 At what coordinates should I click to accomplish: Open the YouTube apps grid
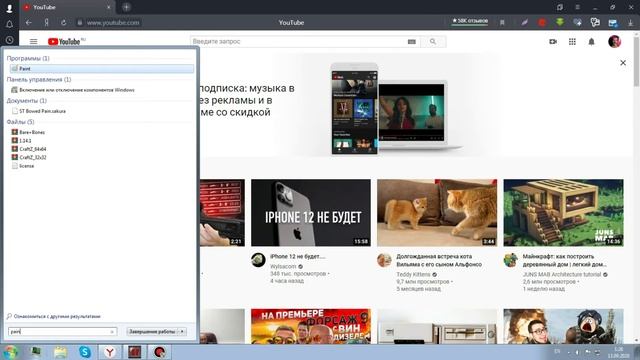tap(572, 41)
